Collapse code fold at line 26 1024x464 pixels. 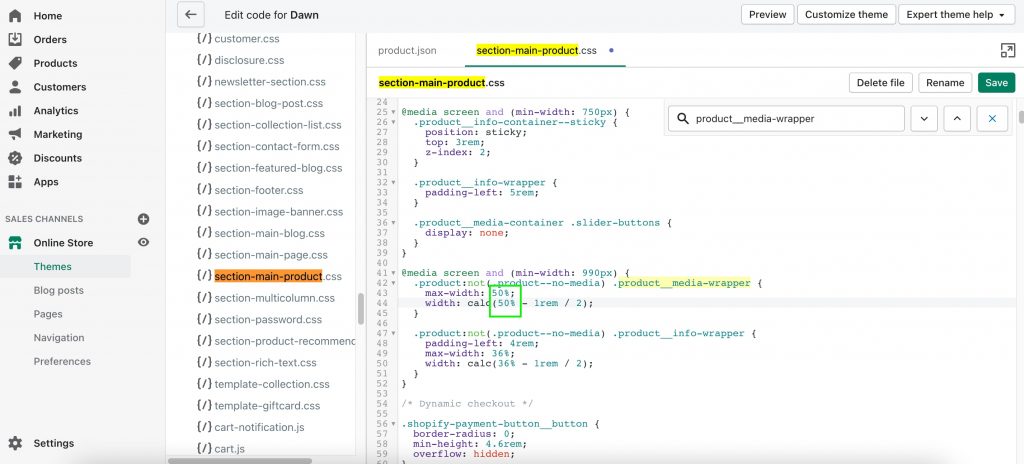click(x=393, y=122)
